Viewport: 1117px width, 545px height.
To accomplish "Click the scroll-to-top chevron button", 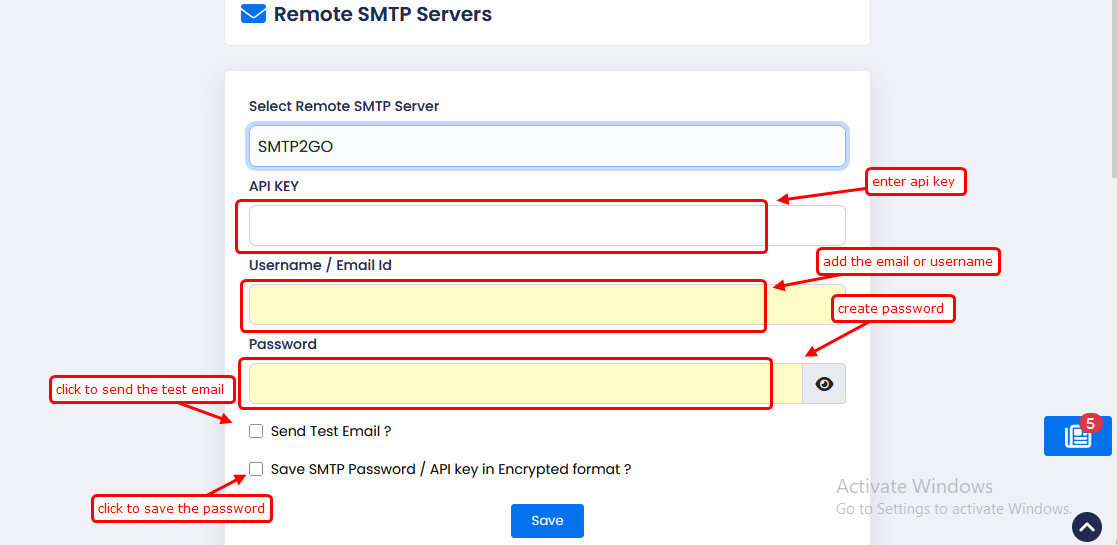I will click(x=1086, y=526).
